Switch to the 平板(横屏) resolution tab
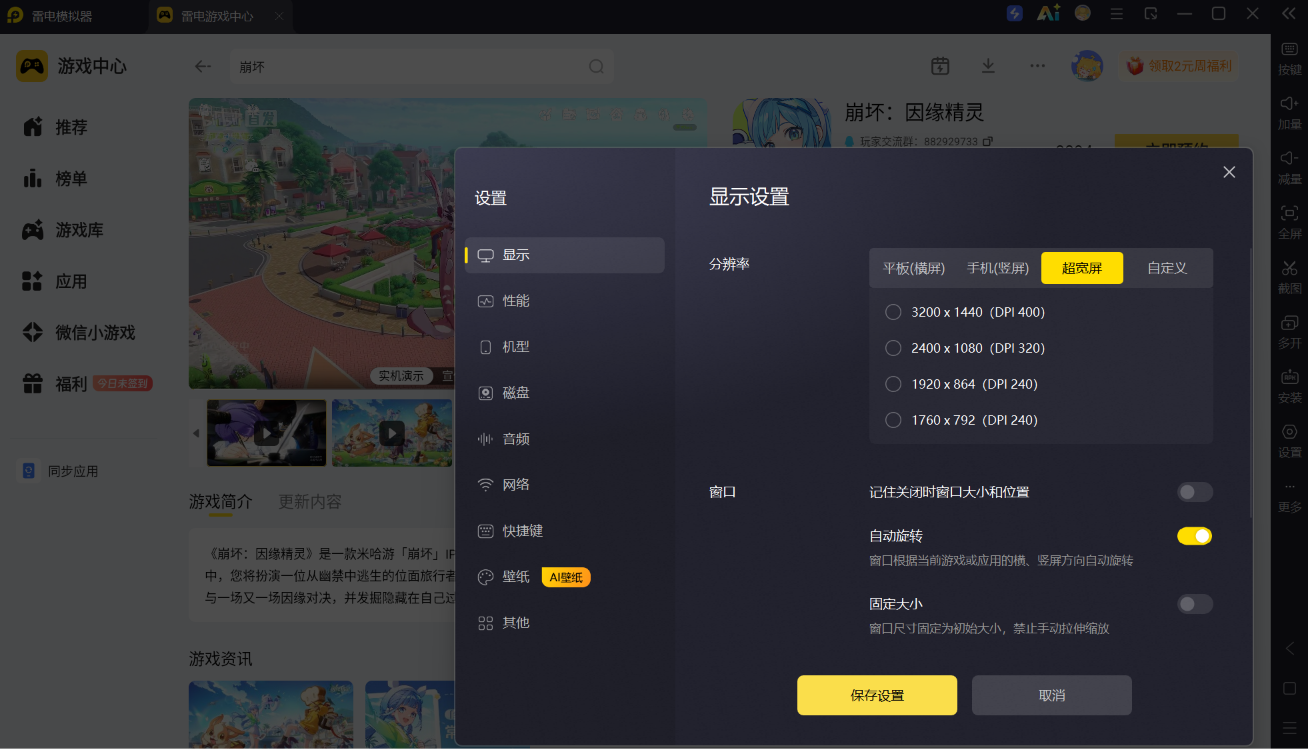Viewport: 1308px width, 749px height. (x=913, y=268)
